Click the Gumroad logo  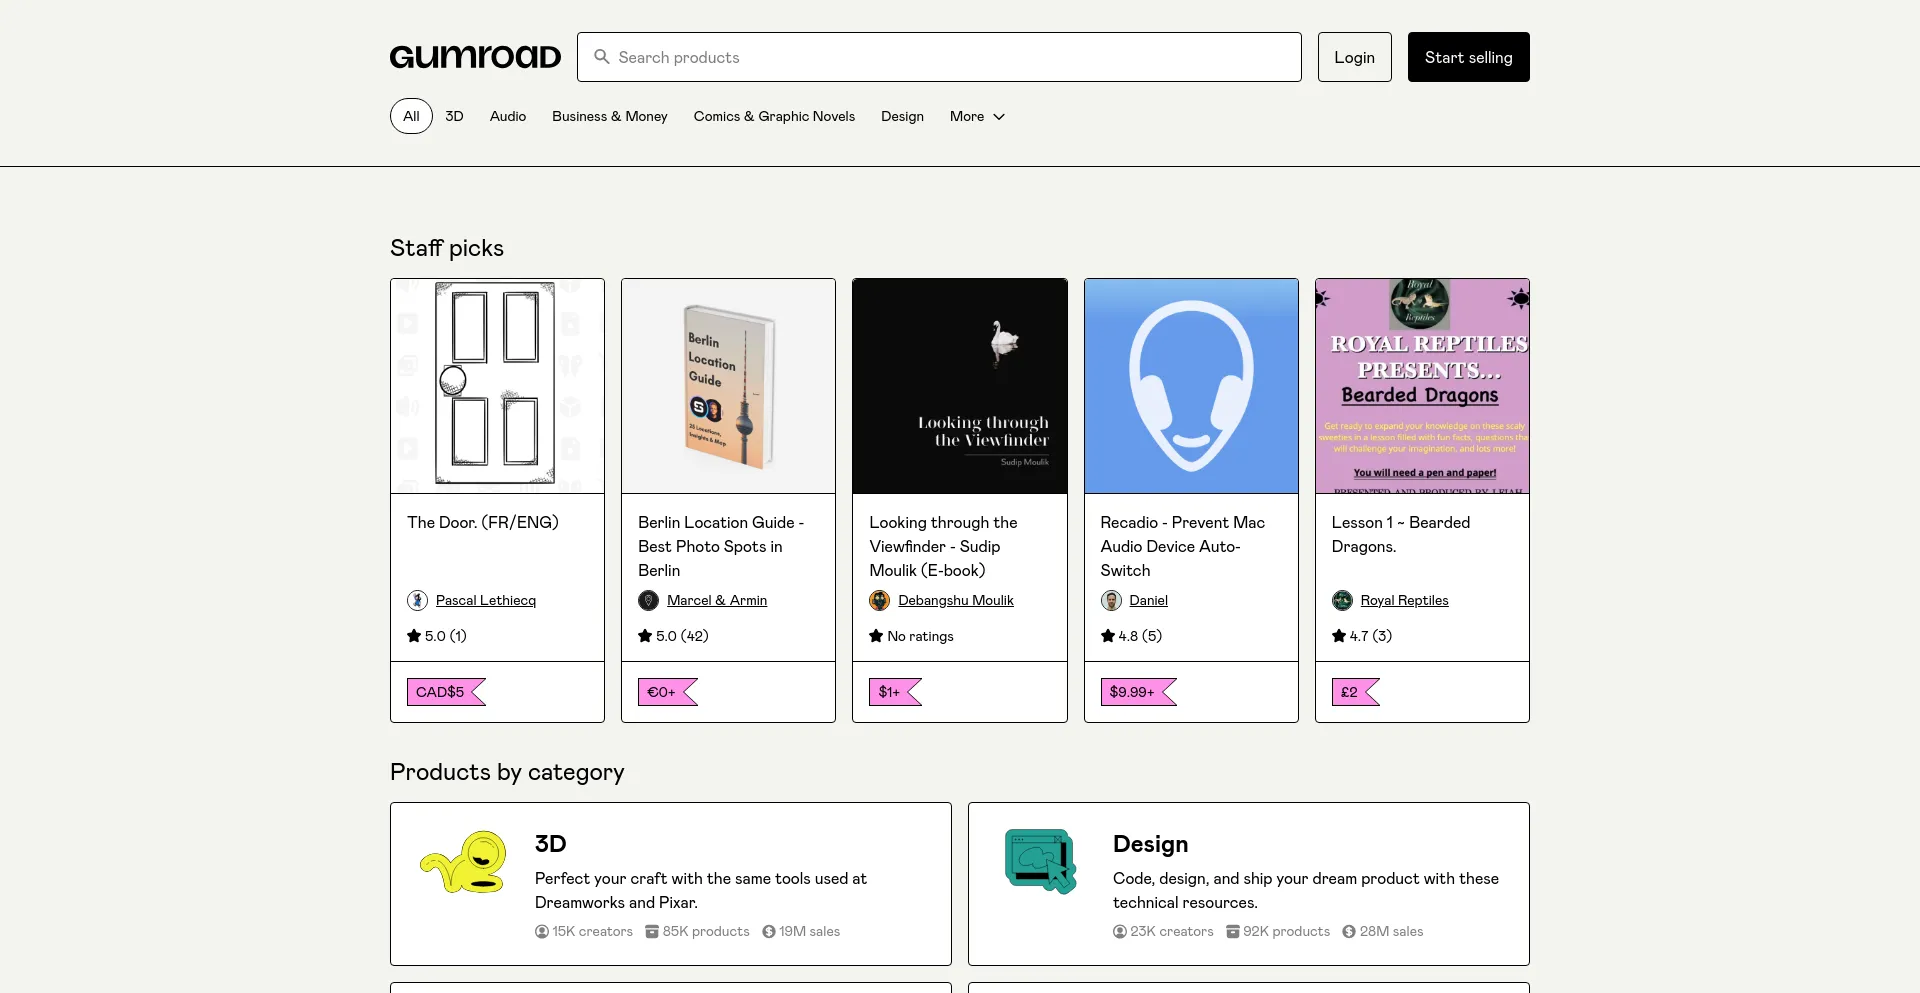pos(475,57)
